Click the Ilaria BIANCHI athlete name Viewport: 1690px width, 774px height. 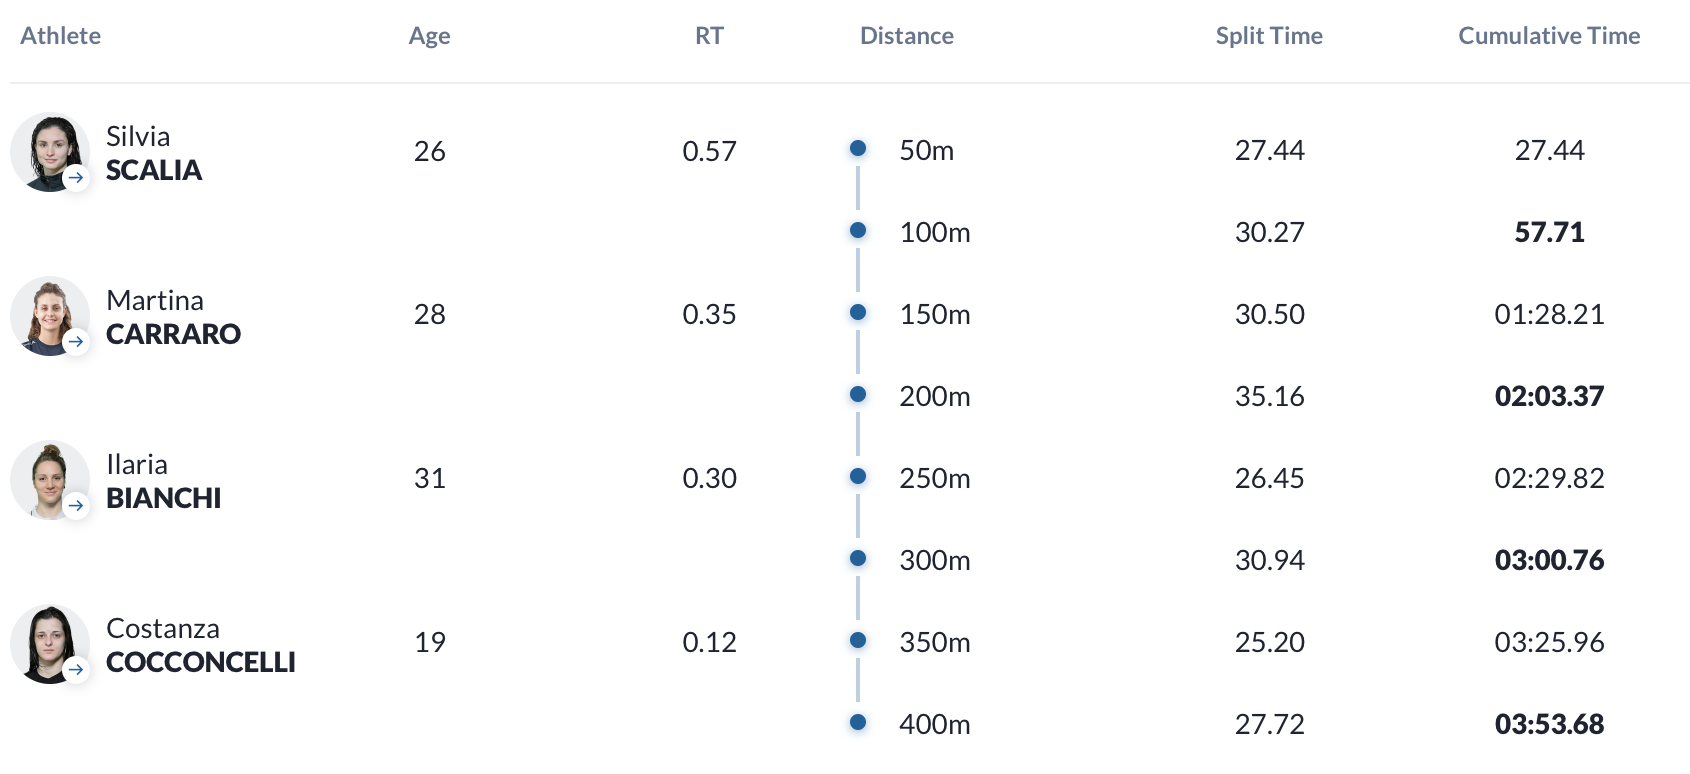pos(164,481)
